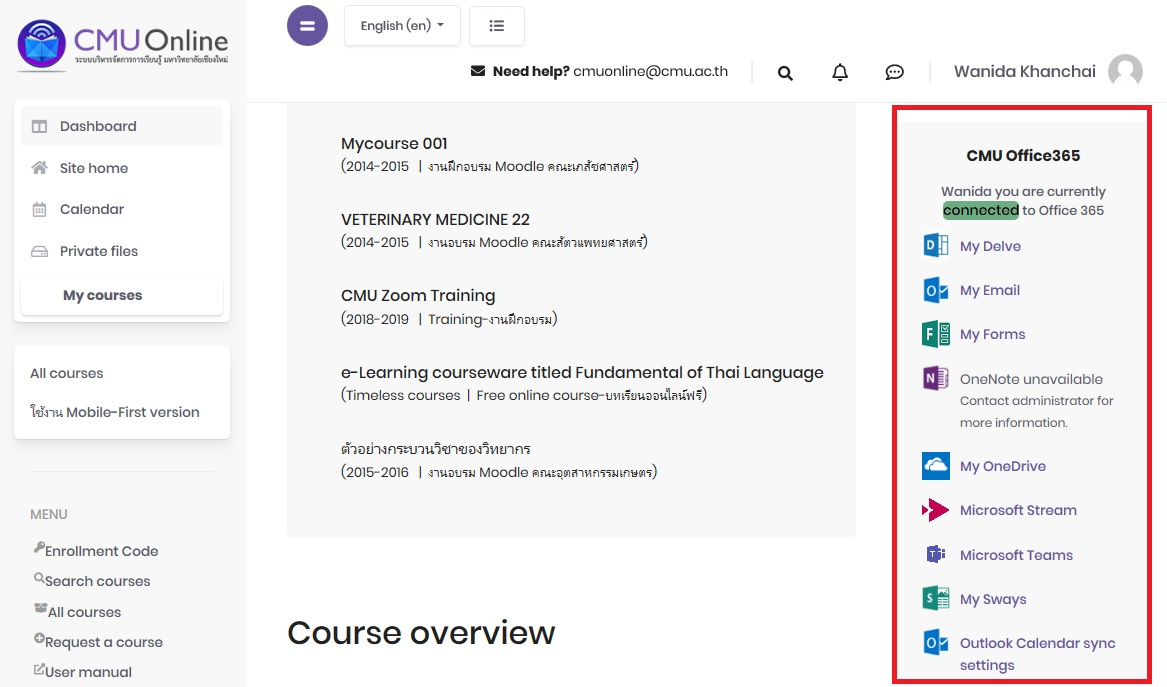The height and width of the screenshot is (687, 1167).
Task: Open the User manual link
Action: 88,672
